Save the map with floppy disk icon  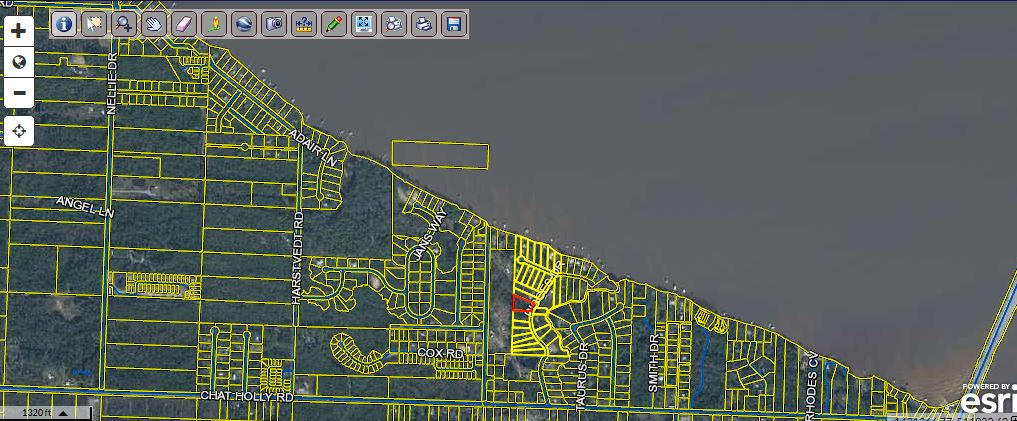pyautogui.click(x=454, y=24)
